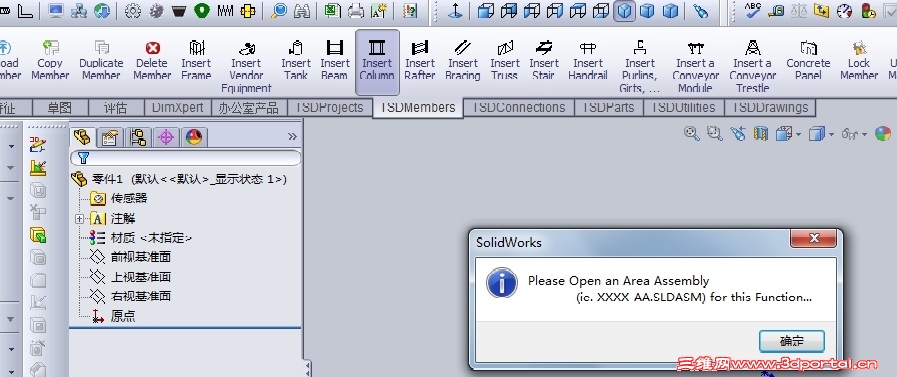This screenshot has height=377, width=897.
Task: Click Insert Purlins, Girts tool
Action: pos(640,66)
